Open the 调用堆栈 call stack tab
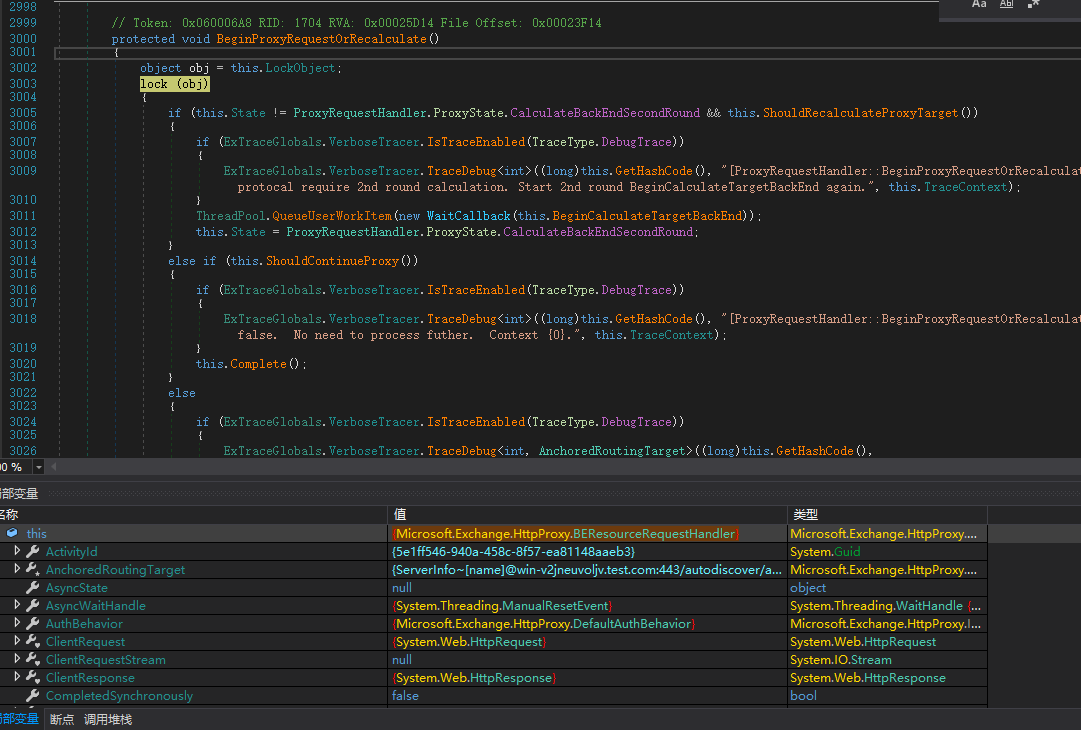 pyautogui.click(x=108, y=719)
